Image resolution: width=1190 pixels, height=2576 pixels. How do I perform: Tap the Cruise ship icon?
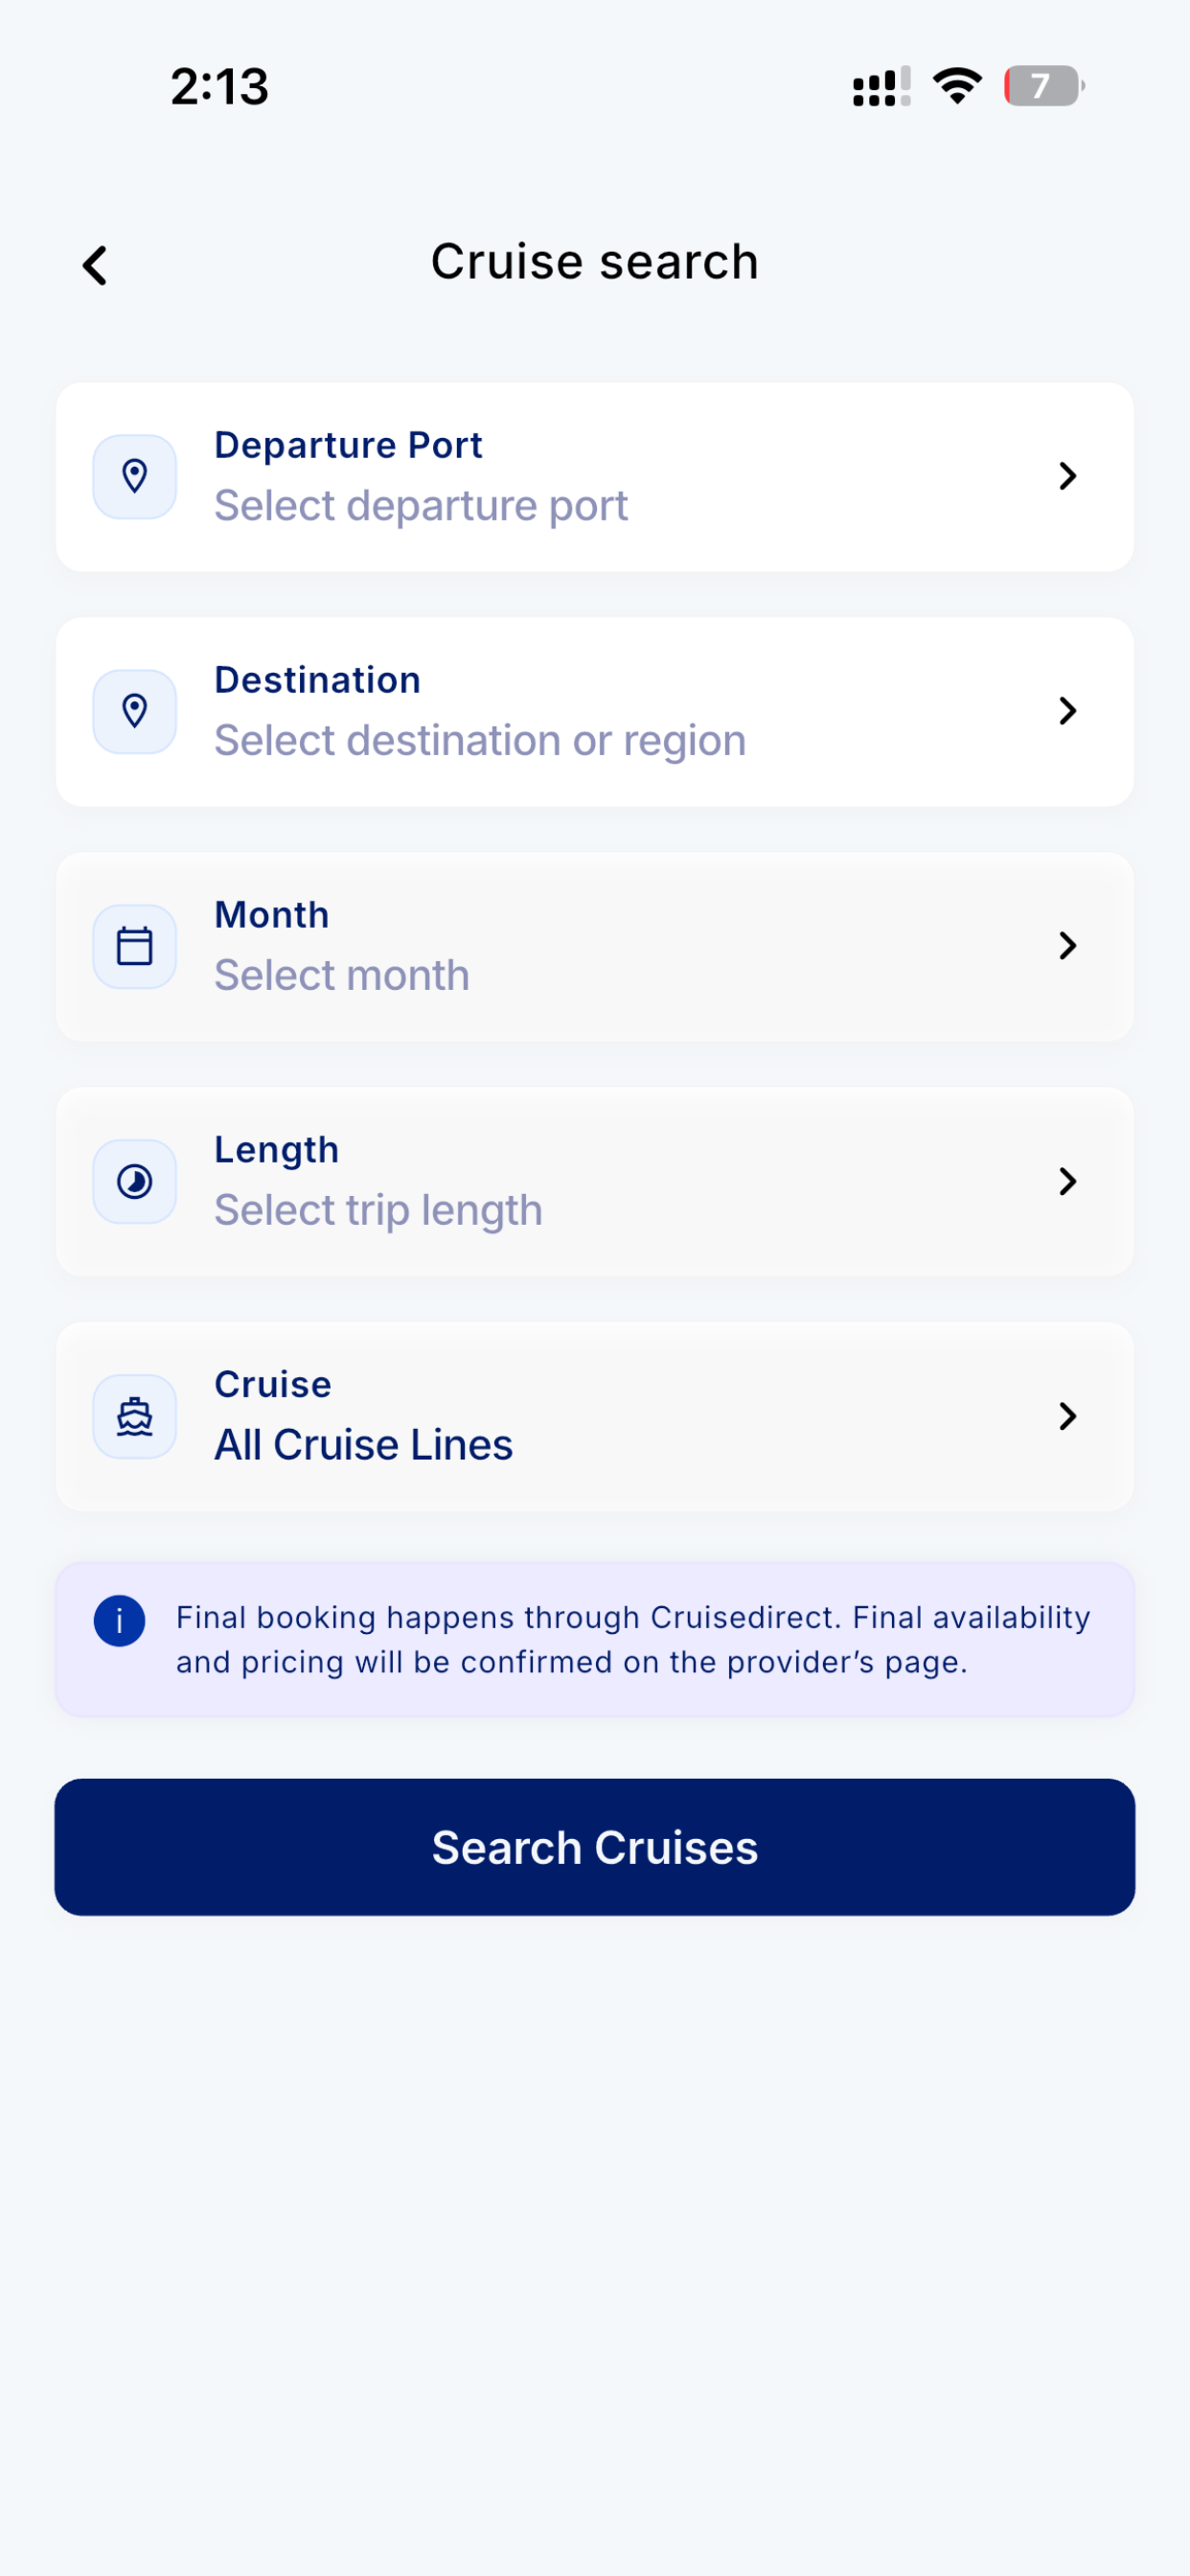(135, 1417)
